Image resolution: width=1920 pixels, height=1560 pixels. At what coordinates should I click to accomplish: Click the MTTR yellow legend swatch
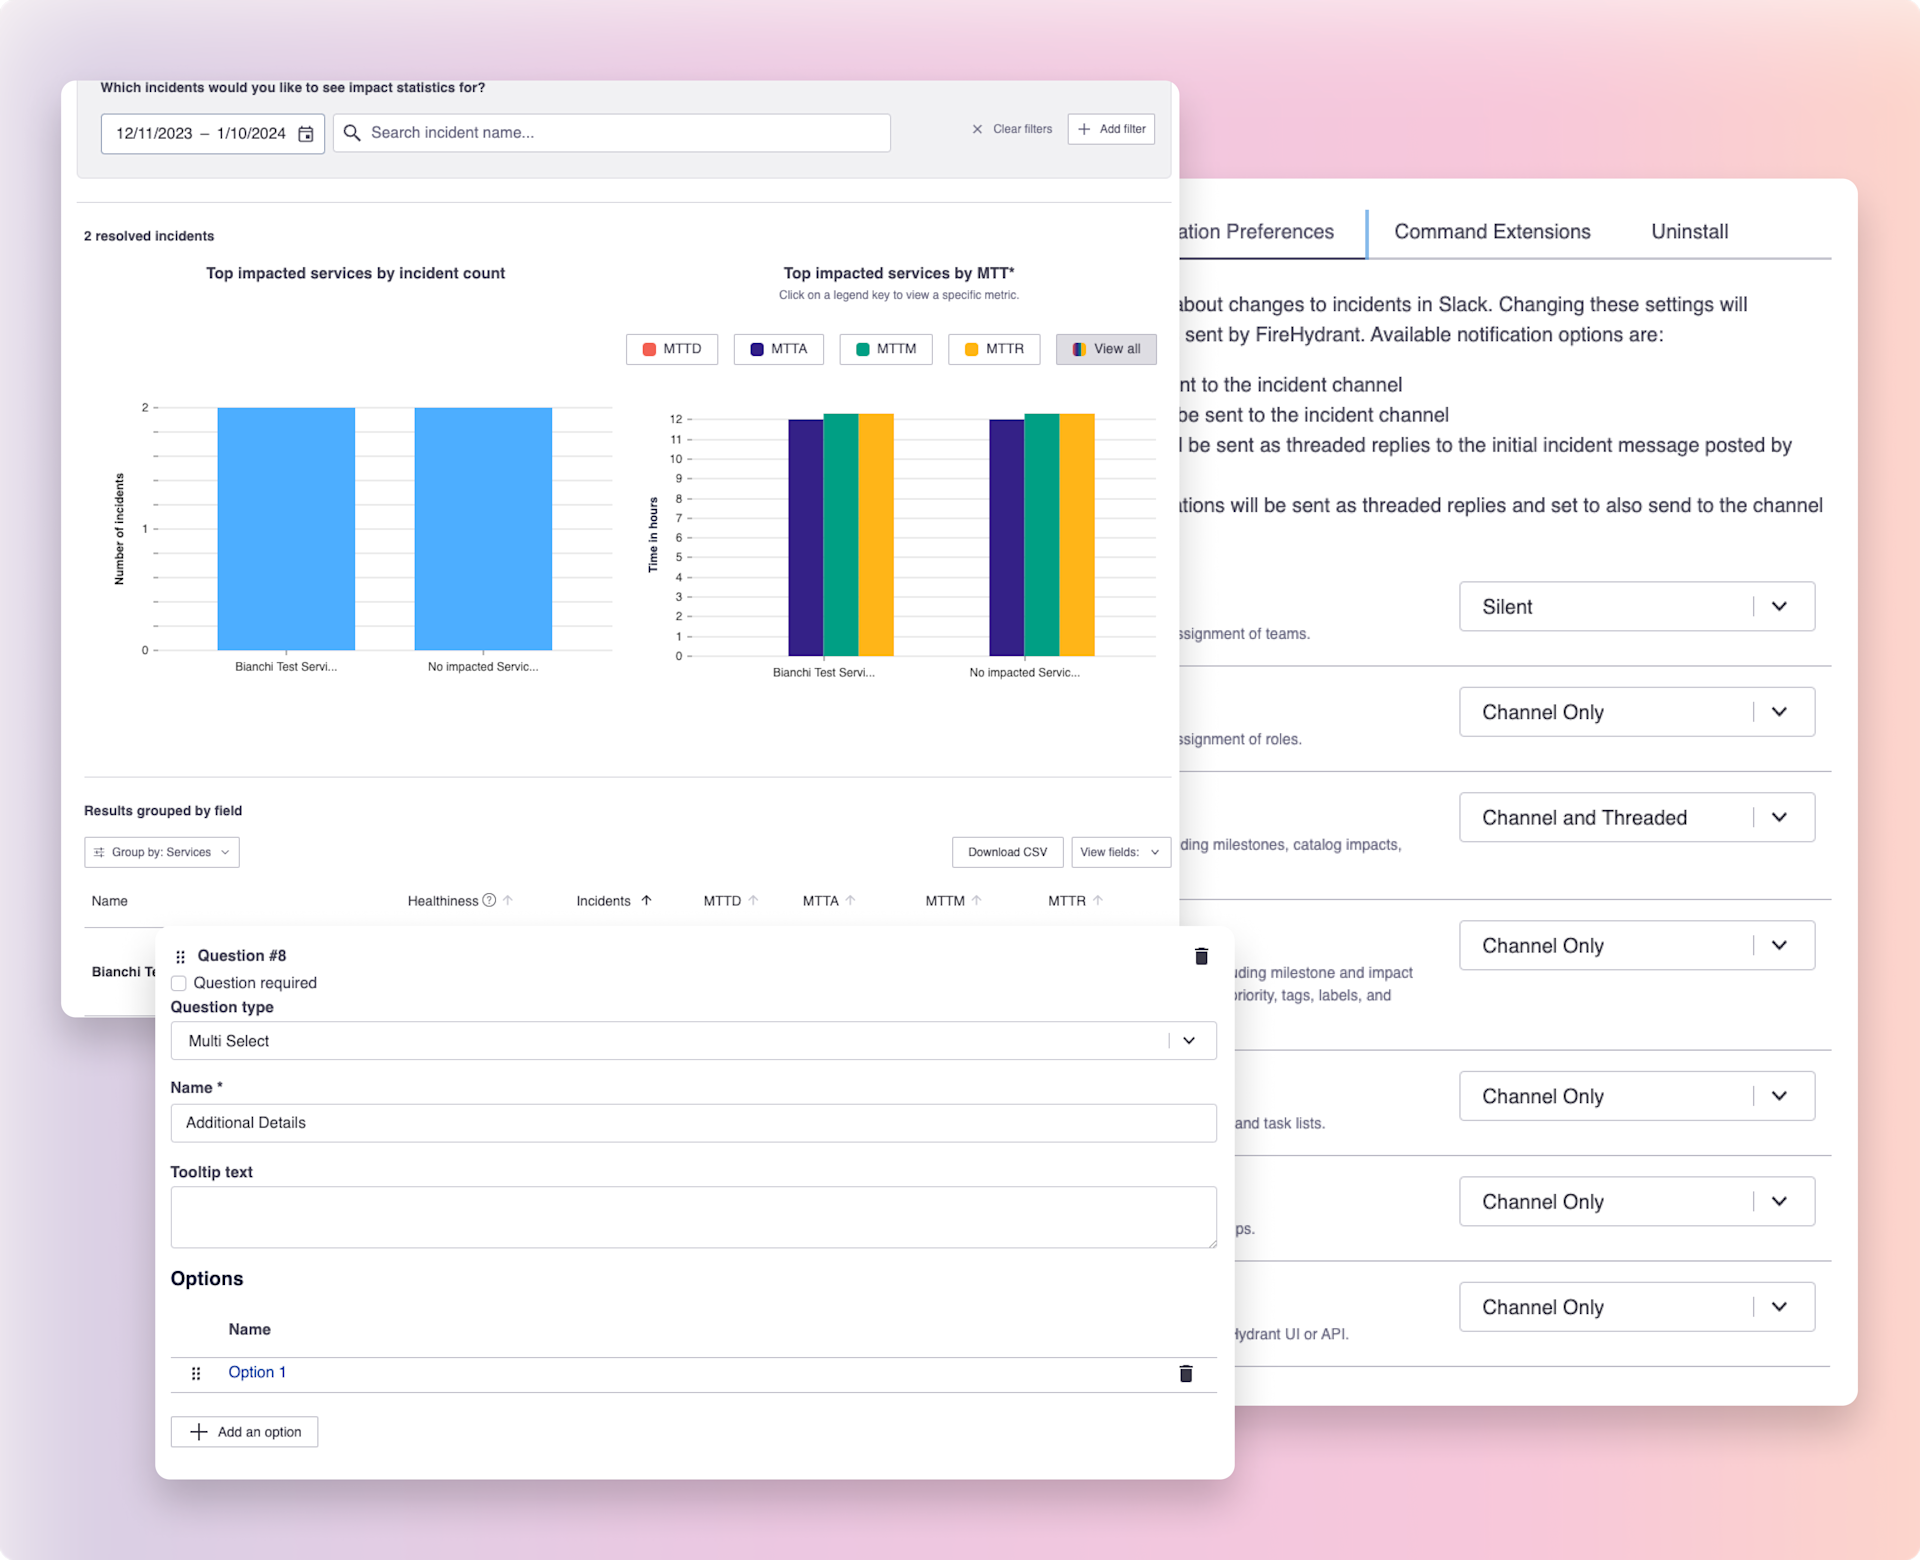coord(971,349)
